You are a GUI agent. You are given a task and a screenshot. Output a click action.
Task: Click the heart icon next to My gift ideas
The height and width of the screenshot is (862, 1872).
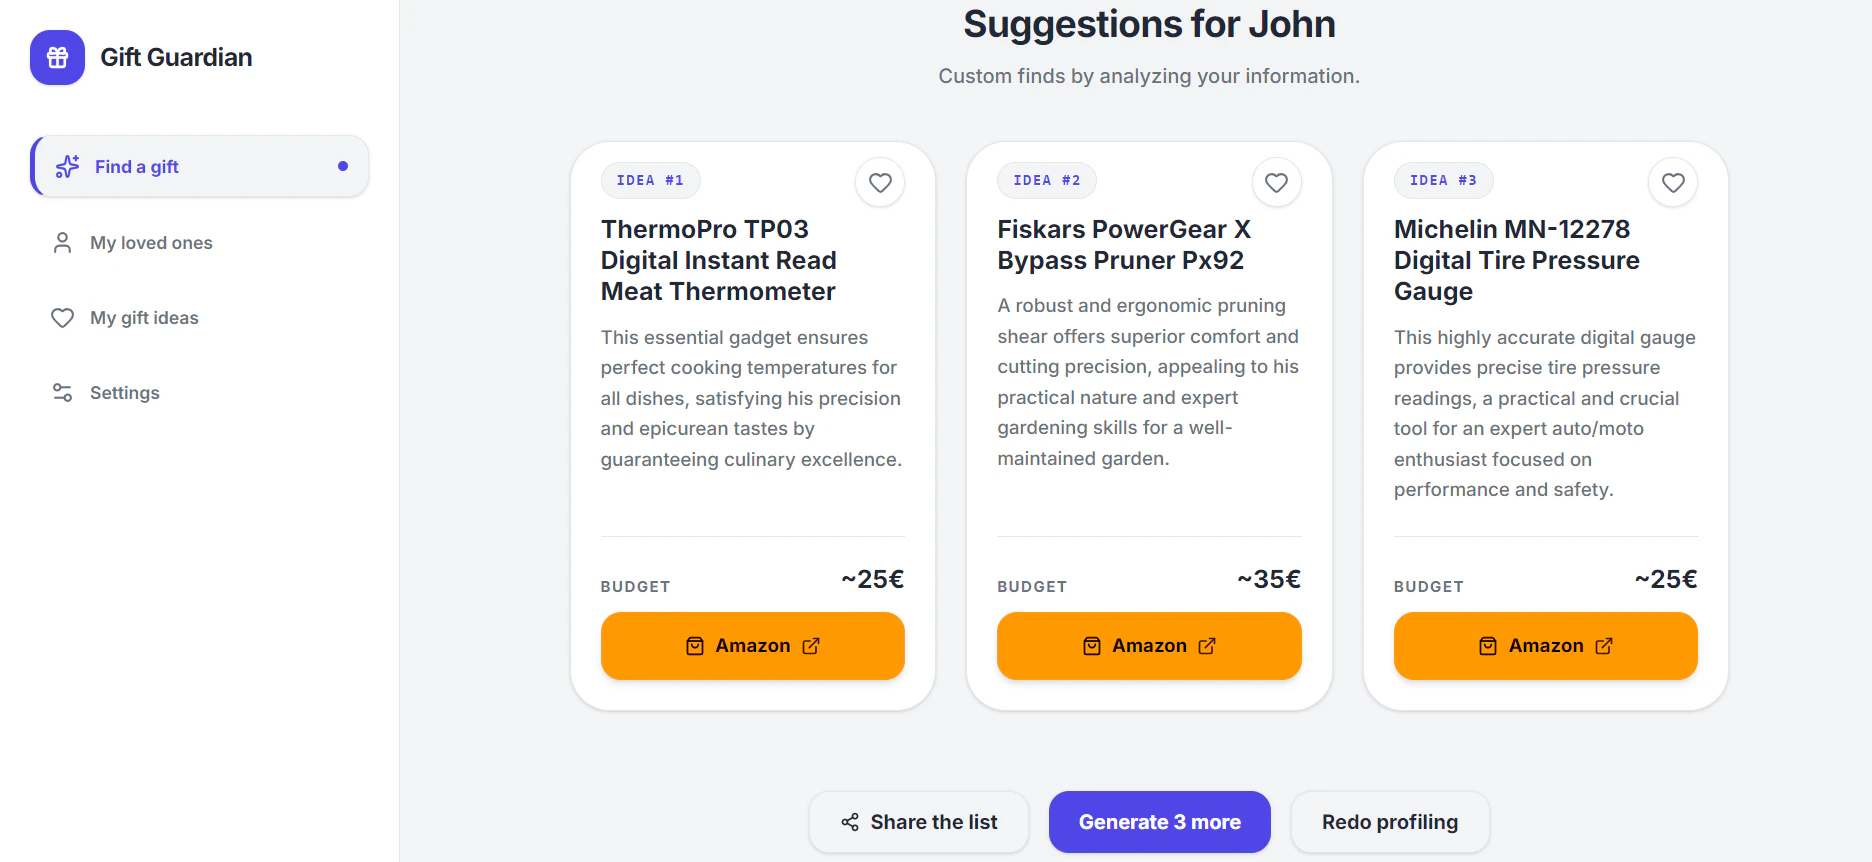pyautogui.click(x=62, y=318)
